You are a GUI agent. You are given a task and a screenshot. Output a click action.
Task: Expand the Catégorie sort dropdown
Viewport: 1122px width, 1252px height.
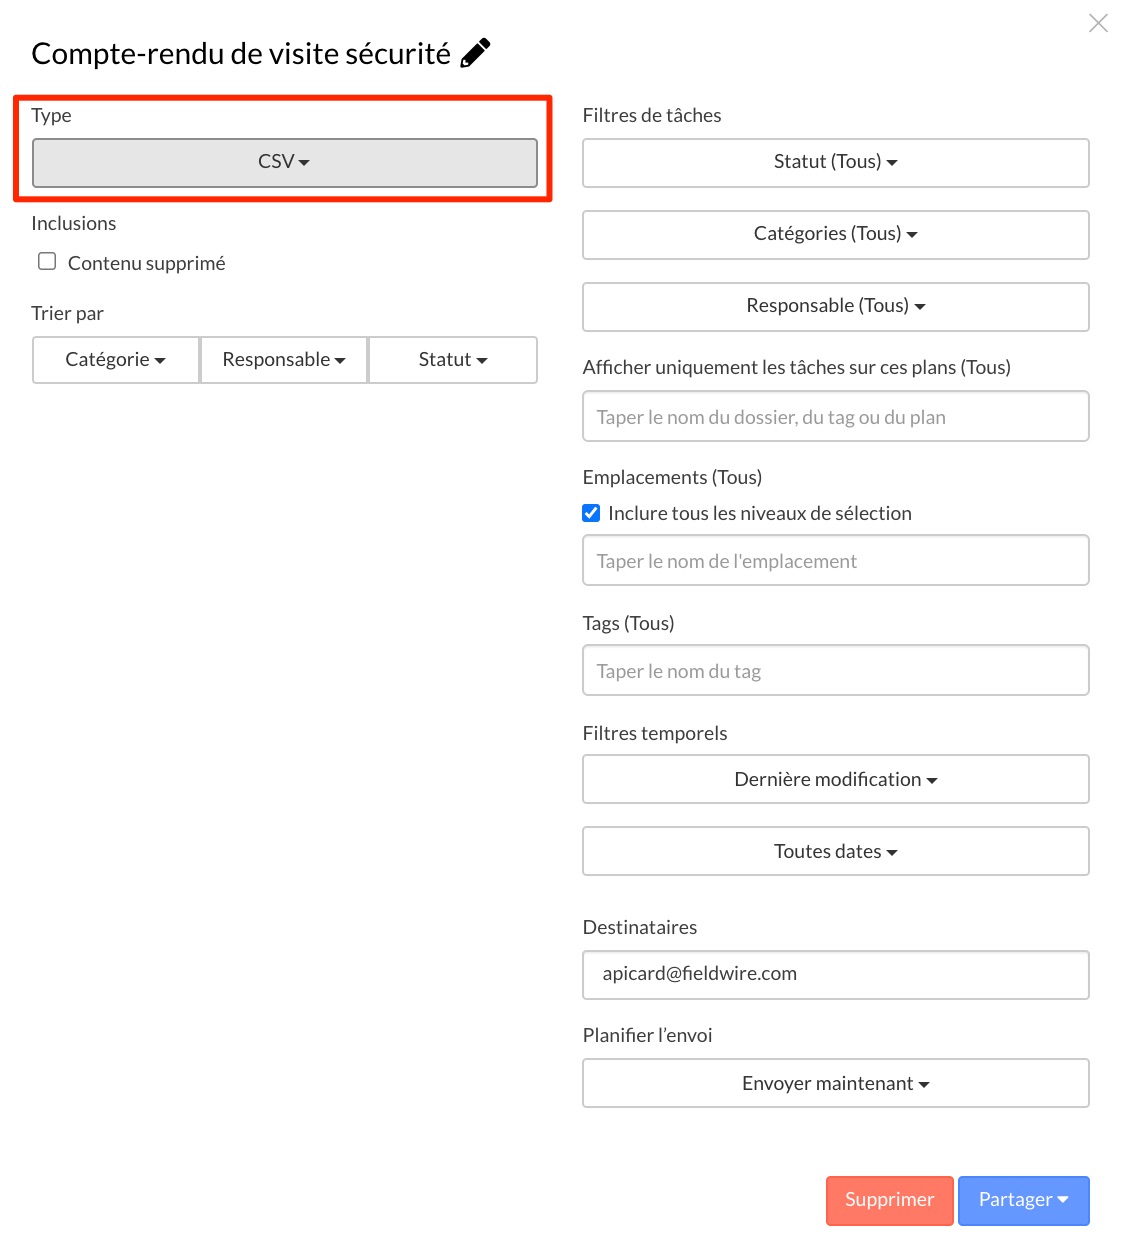116,360
